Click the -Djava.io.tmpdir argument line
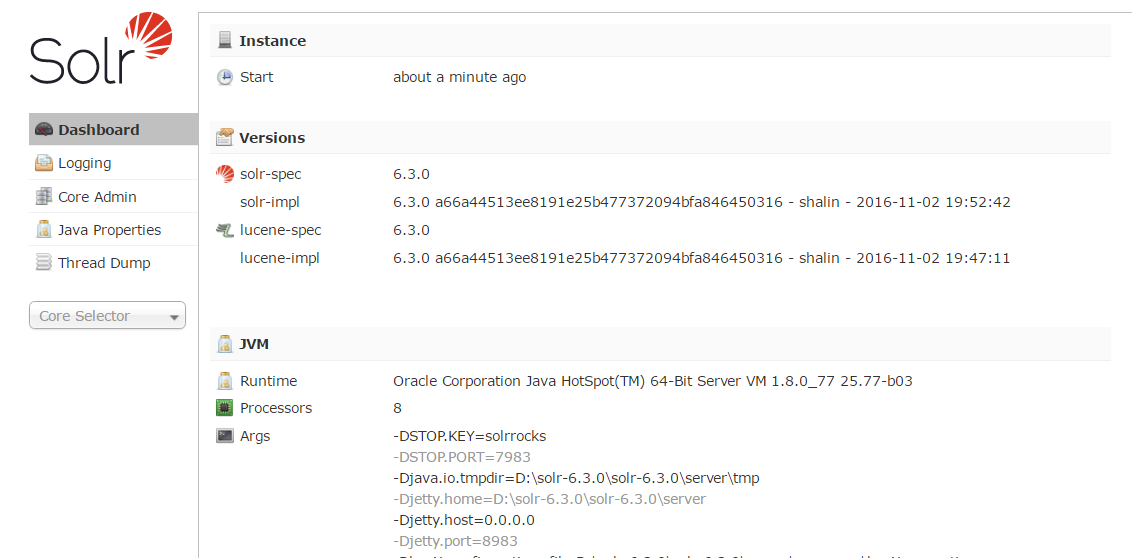 576,478
